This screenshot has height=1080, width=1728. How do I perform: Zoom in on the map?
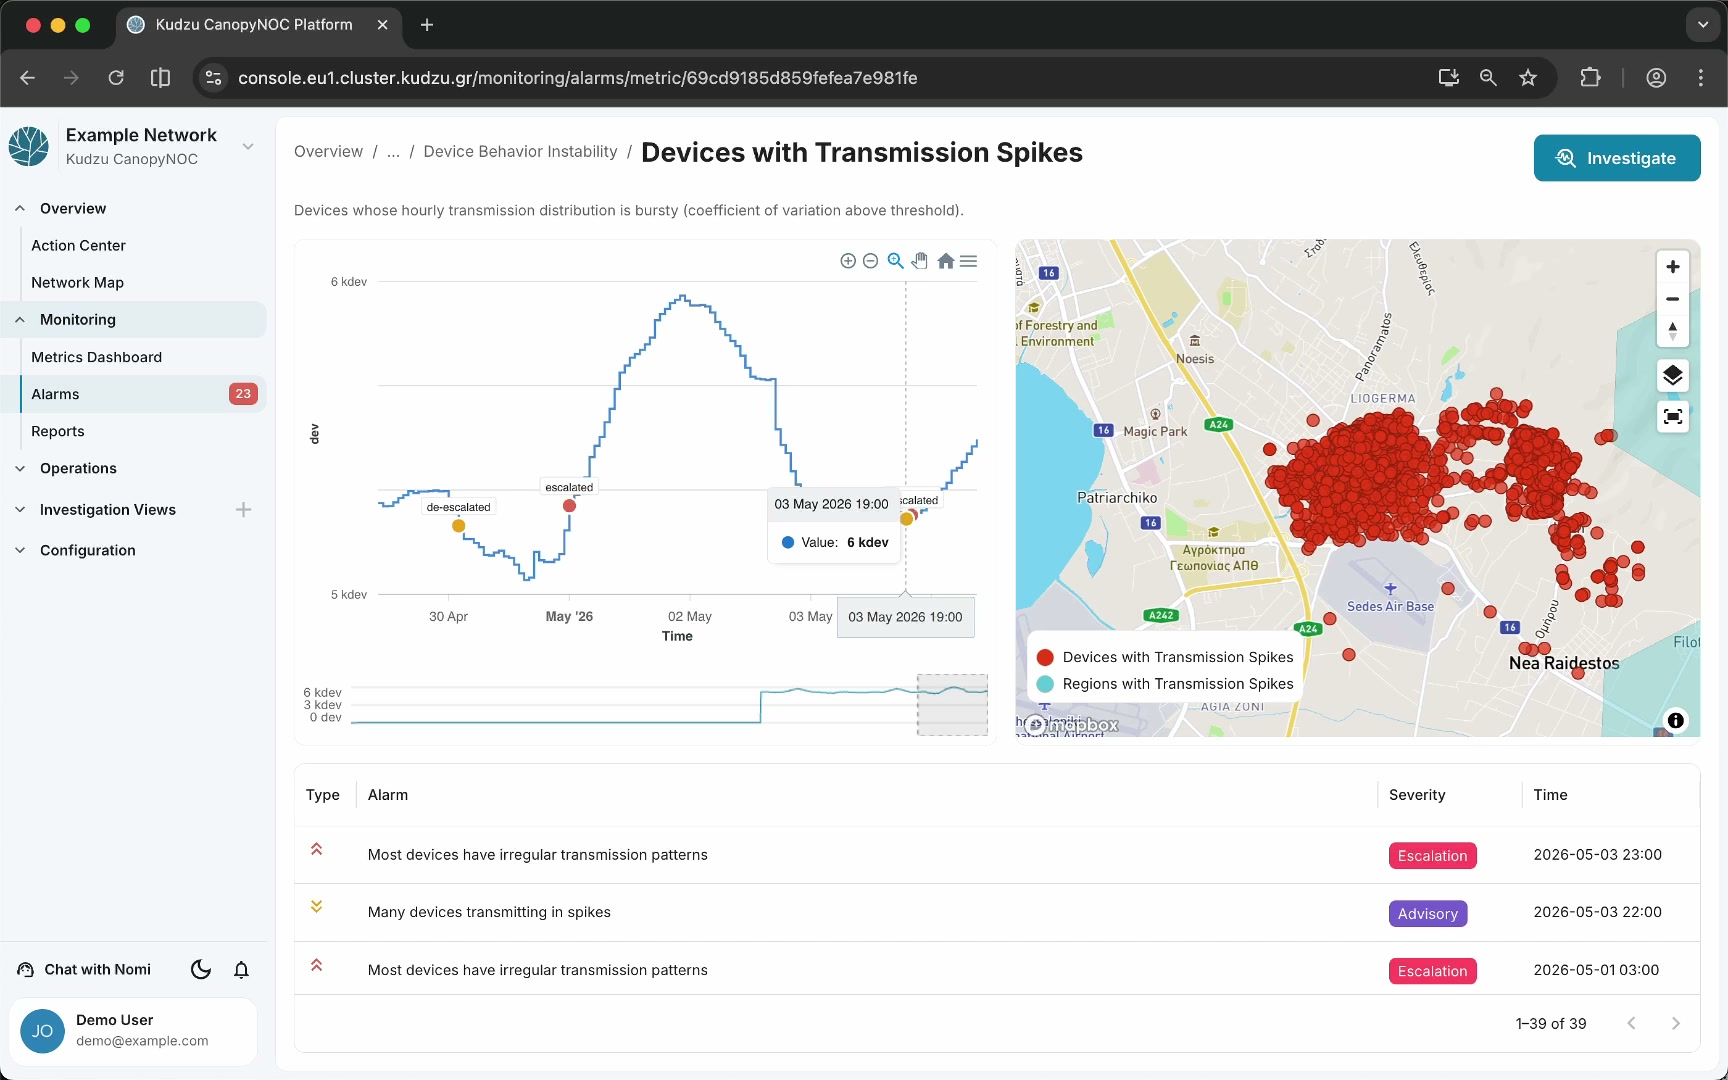tap(1673, 267)
